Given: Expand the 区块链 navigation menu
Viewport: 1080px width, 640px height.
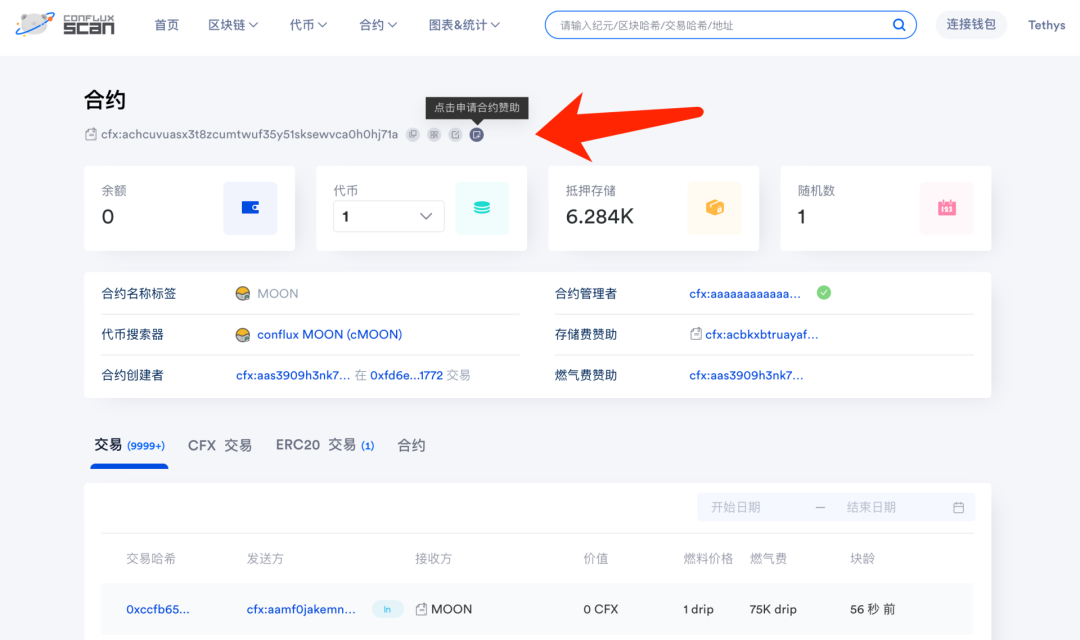Looking at the screenshot, I should coord(233,25).
